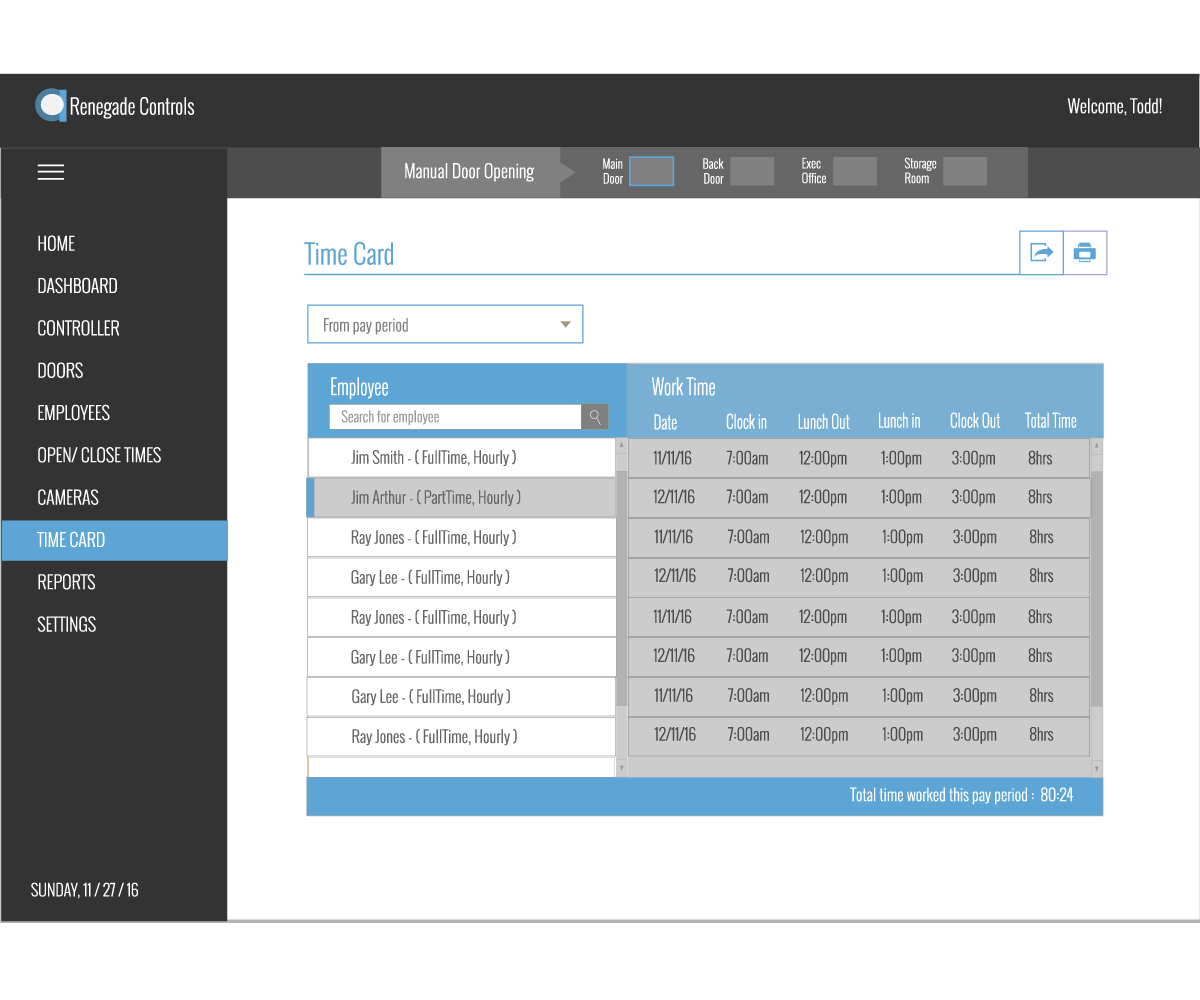Viewport: 1200px width, 1000px height.
Task: Toggle the Storage Room door switch
Action: tap(965, 172)
